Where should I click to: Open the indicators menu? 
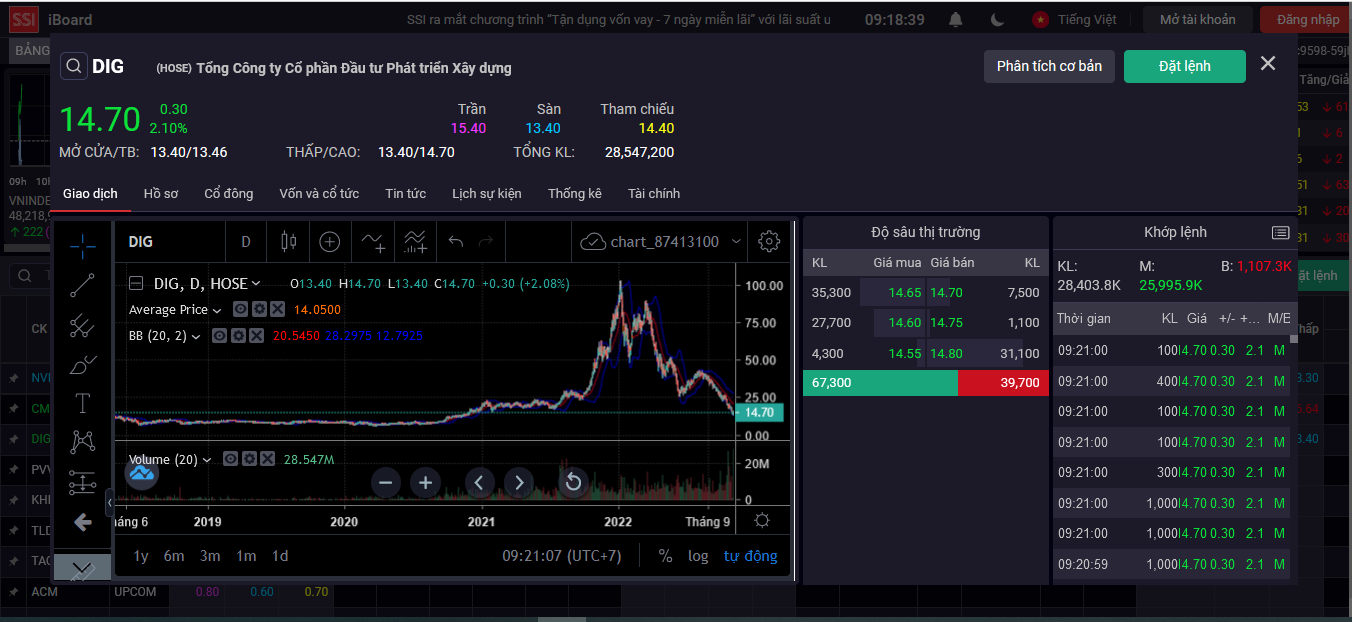[373, 241]
